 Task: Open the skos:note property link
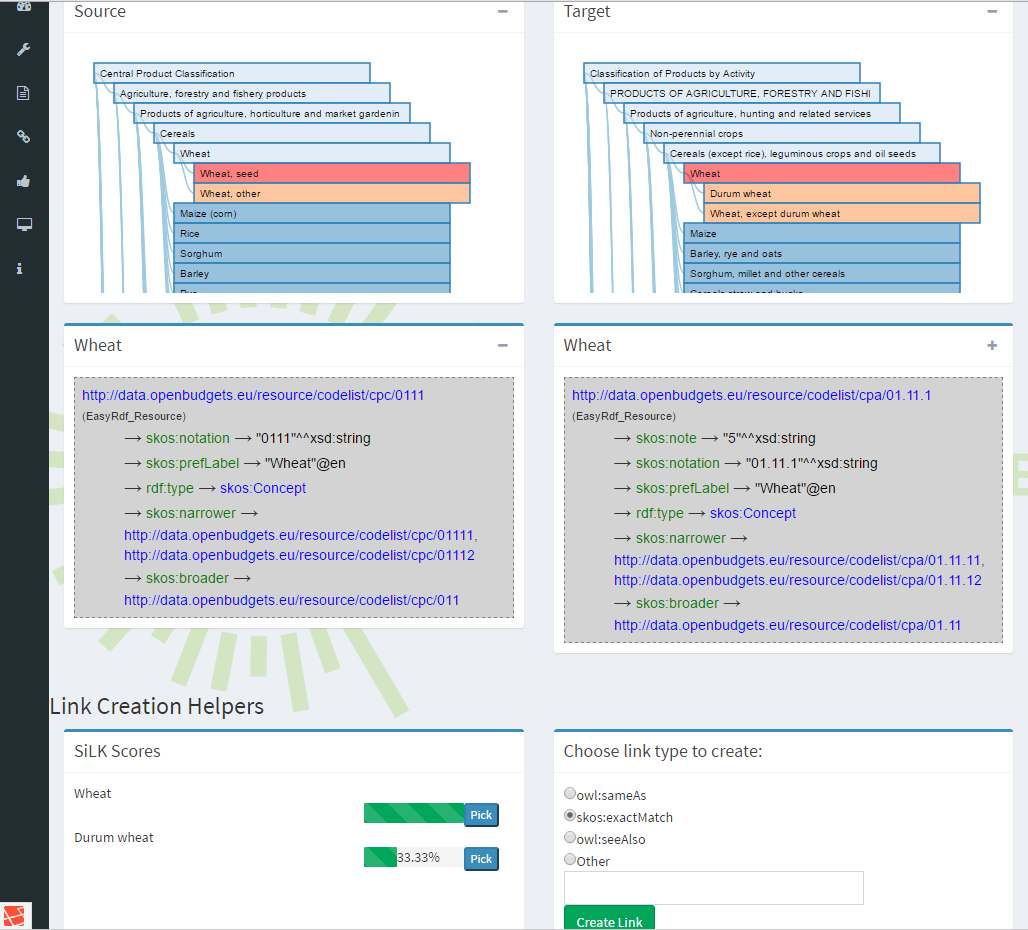point(666,438)
